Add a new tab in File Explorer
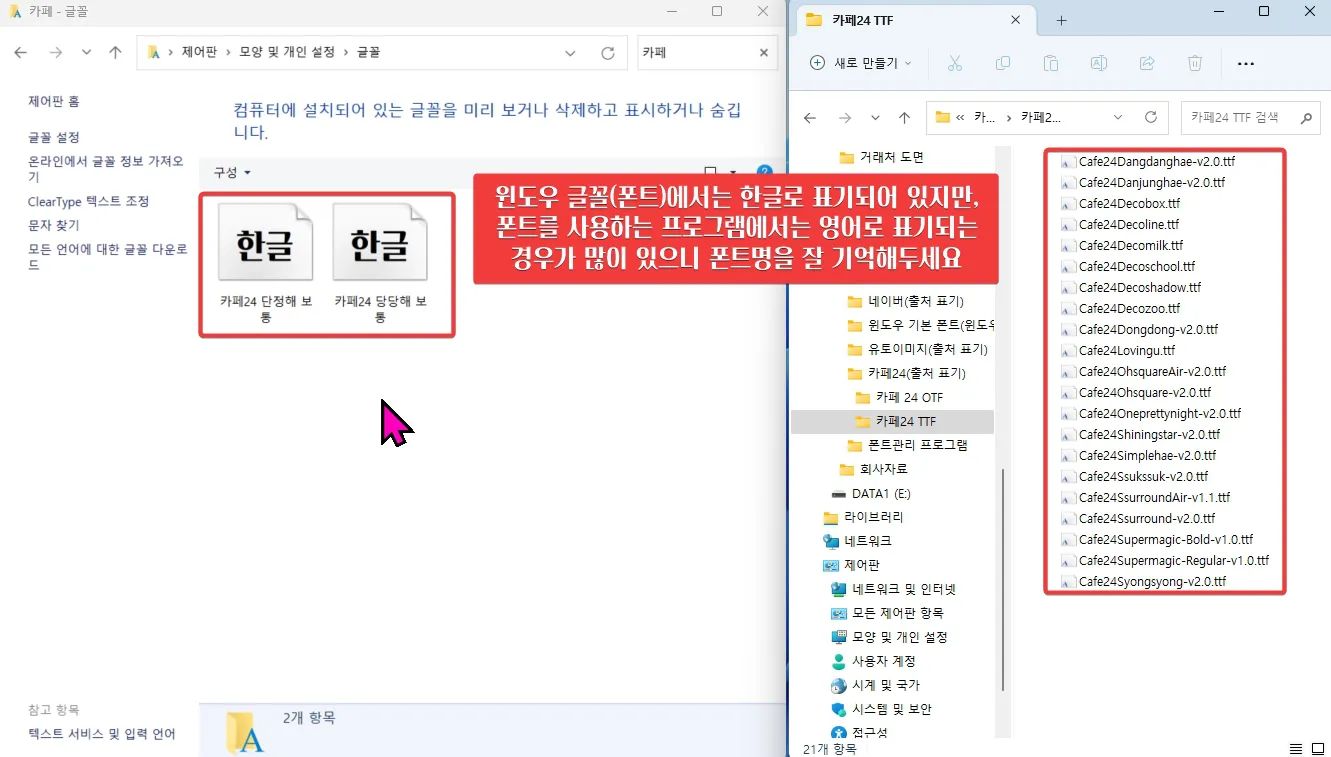The image size is (1331, 757). [x=1062, y=20]
